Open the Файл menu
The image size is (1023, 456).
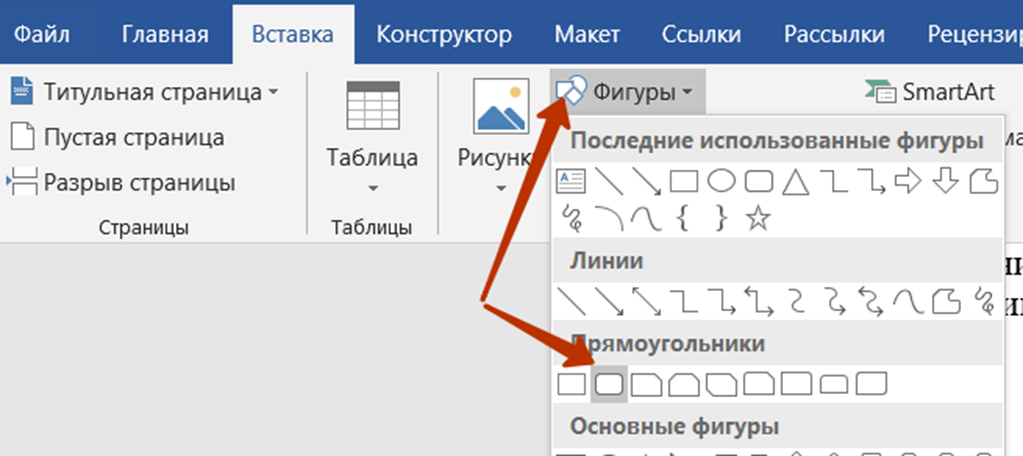(42, 34)
